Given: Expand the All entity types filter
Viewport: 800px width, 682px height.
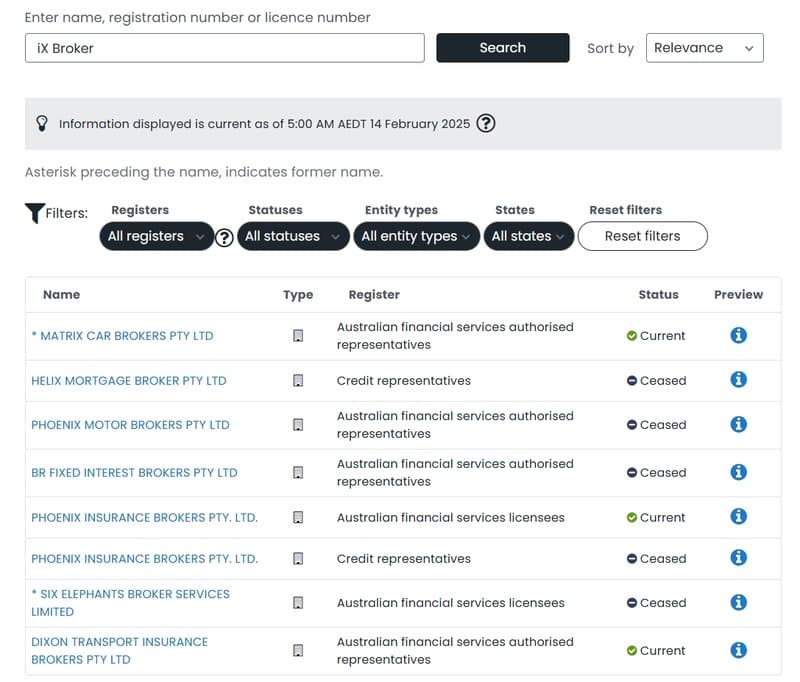Looking at the screenshot, I should [x=417, y=236].
